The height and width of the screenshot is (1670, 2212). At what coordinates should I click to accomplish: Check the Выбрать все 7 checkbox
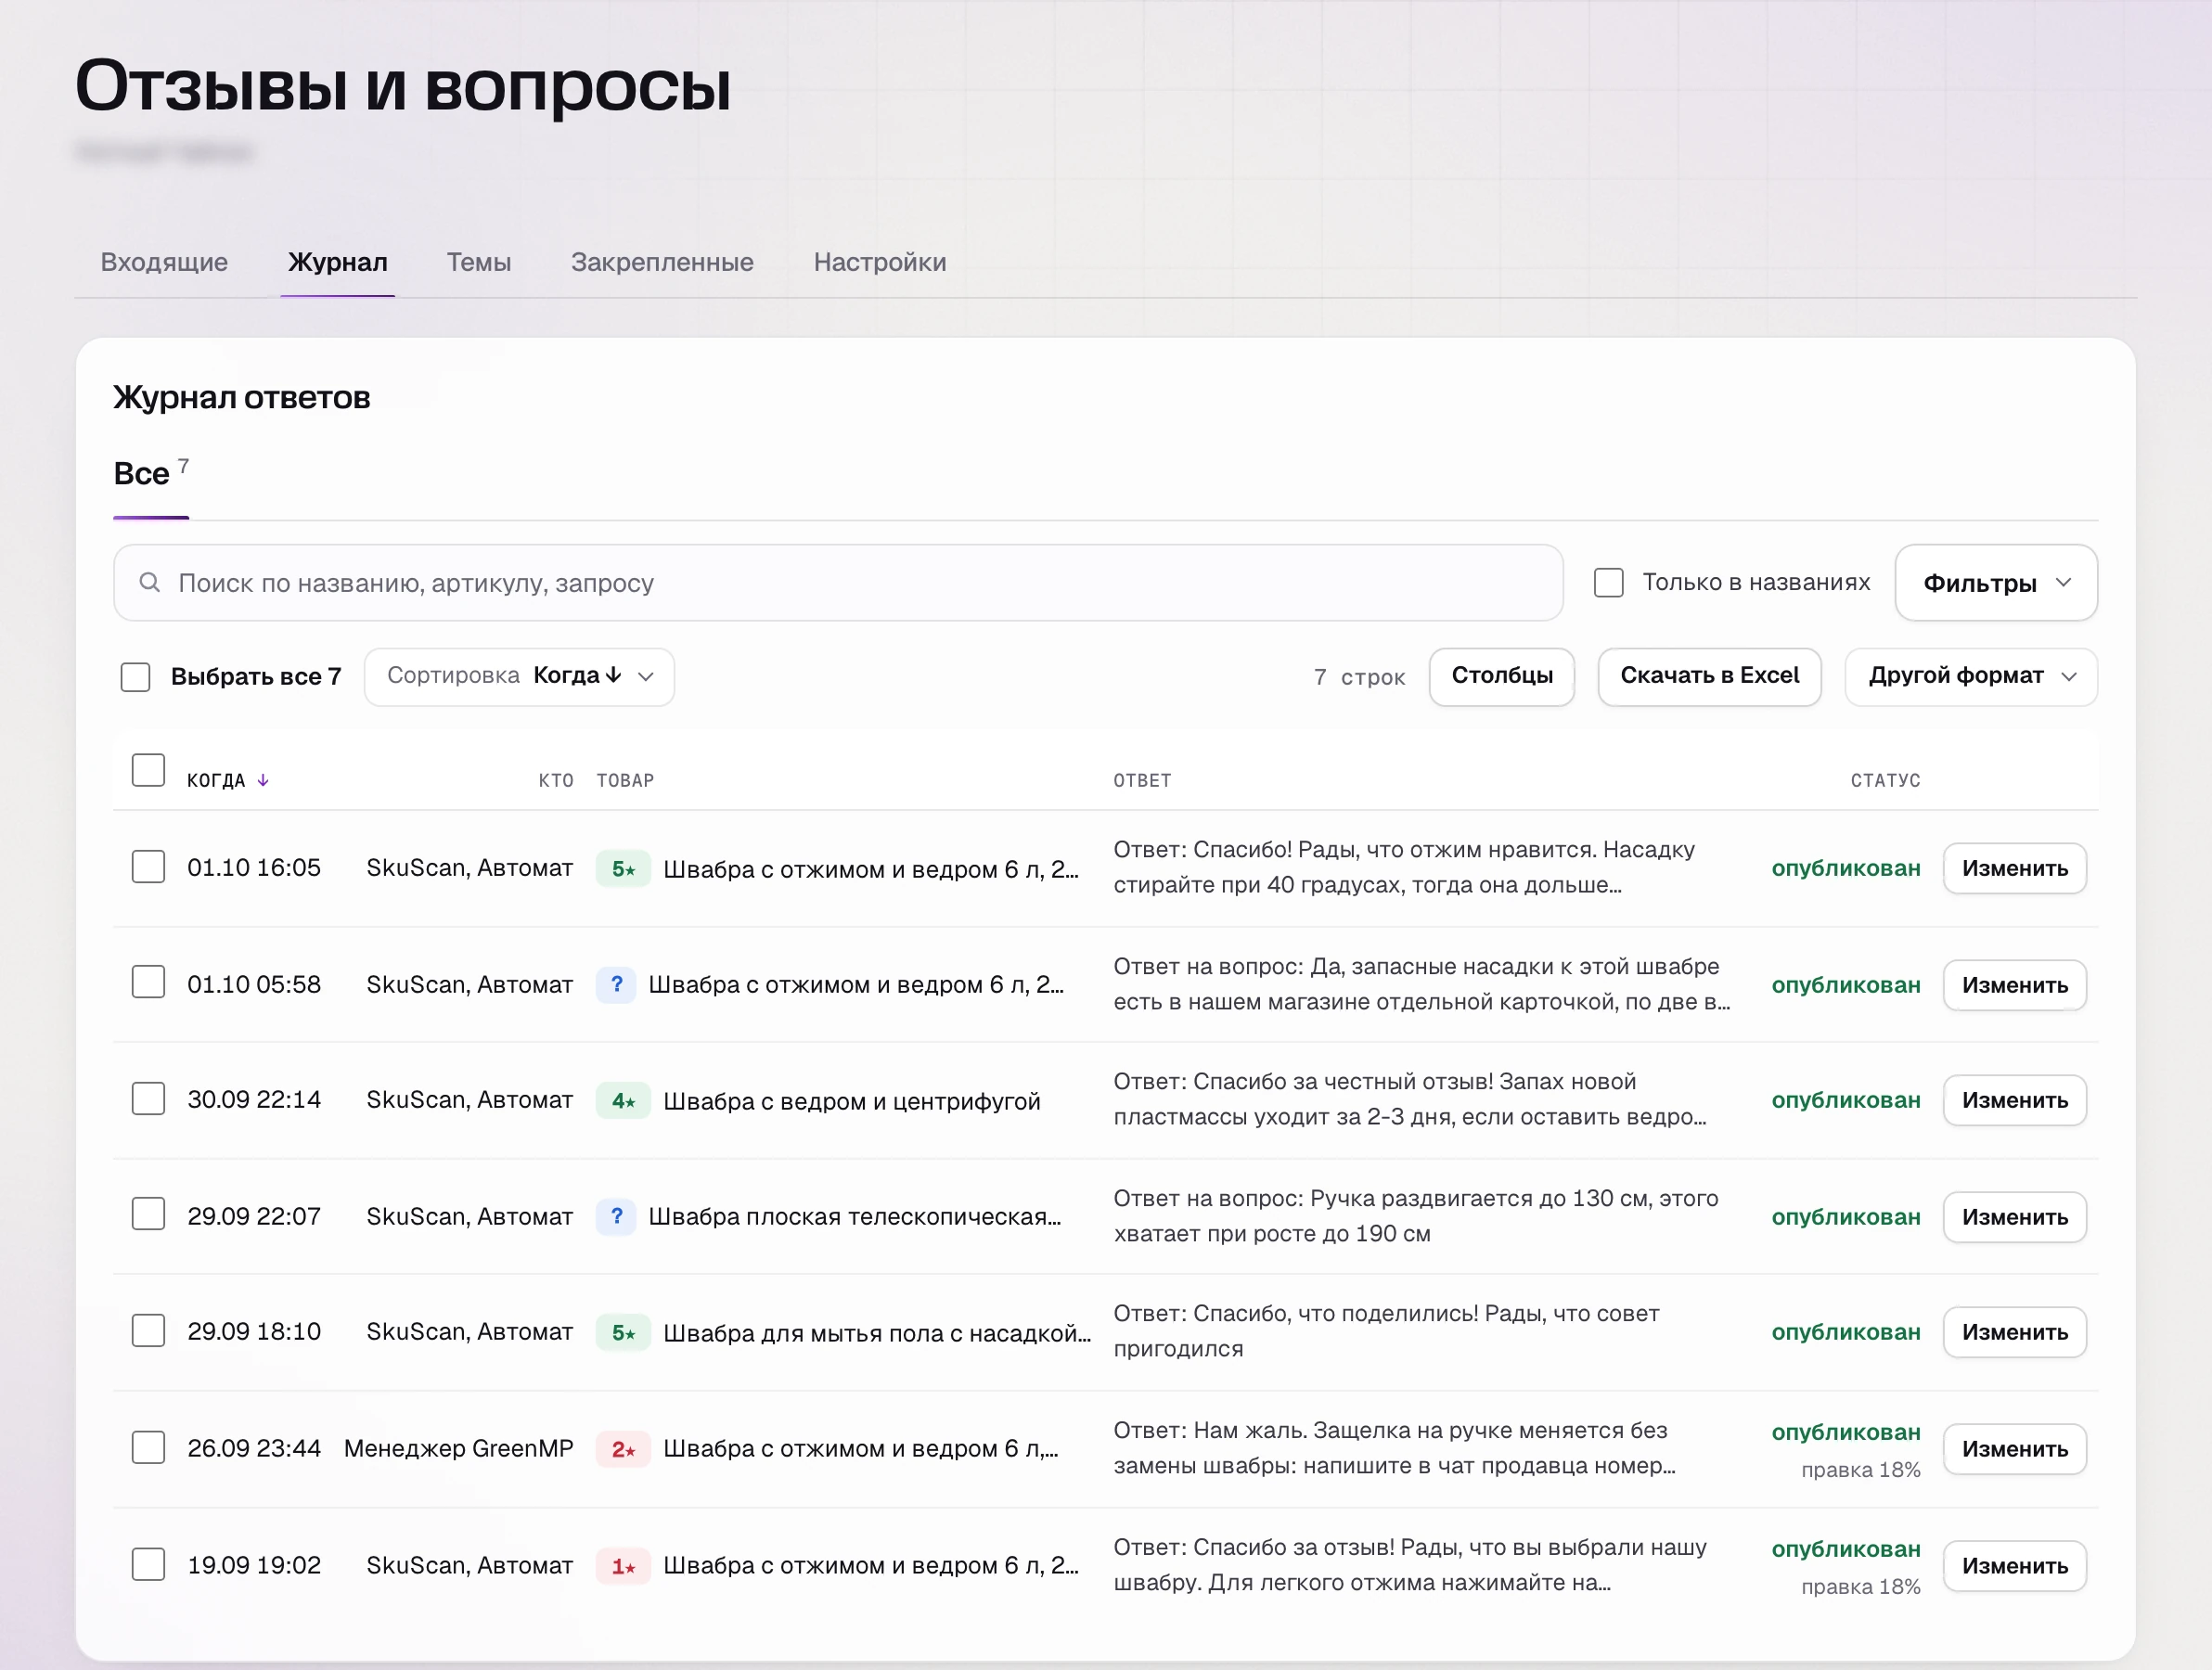pyautogui.click(x=135, y=677)
